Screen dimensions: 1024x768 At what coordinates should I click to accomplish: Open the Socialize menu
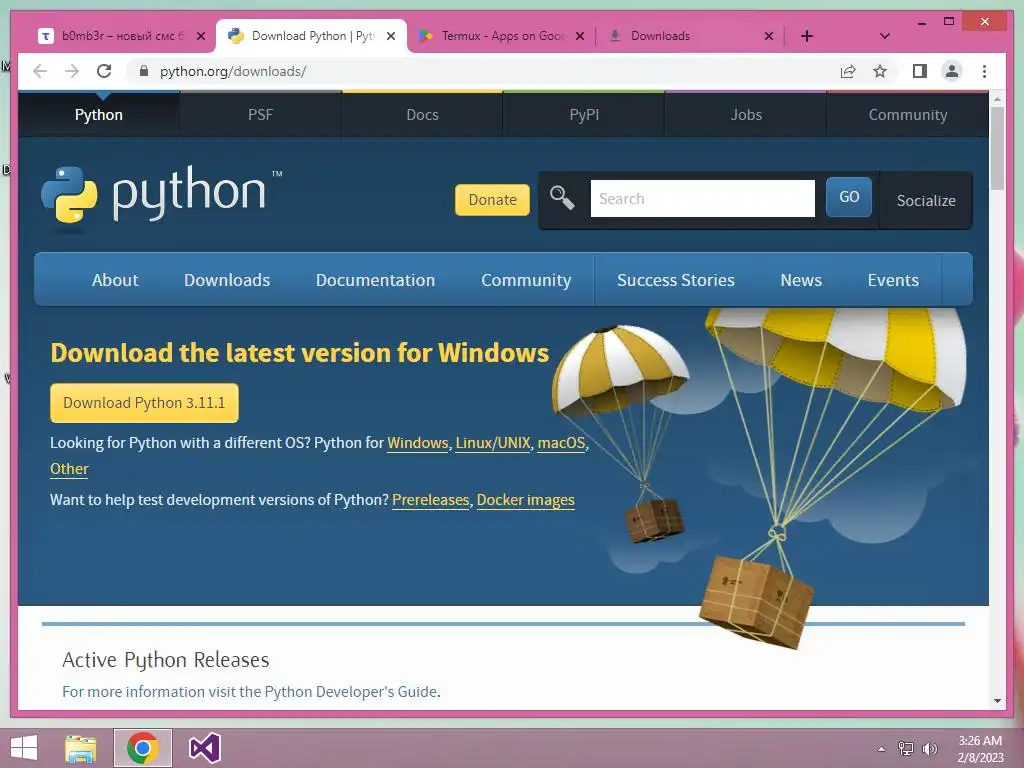(x=926, y=200)
